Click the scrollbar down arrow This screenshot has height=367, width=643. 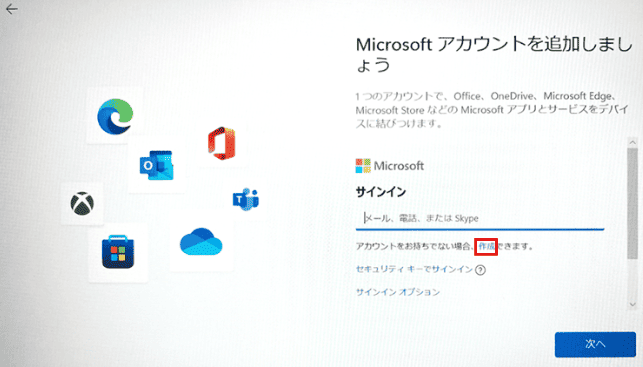pyautogui.click(x=632, y=304)
